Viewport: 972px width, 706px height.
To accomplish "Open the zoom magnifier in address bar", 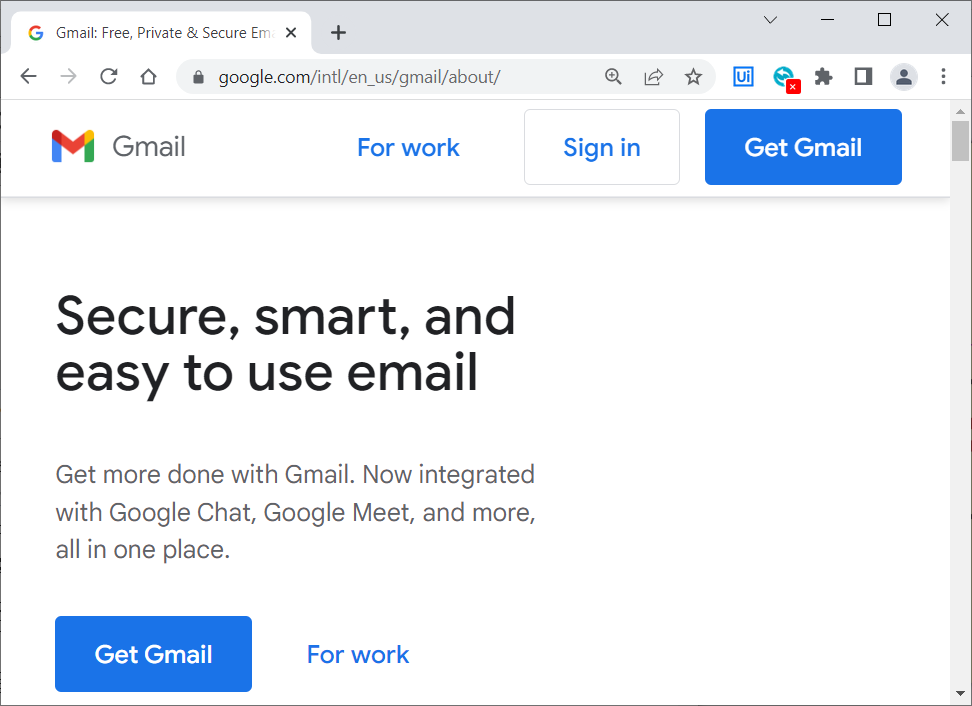I will coord(613,76).
